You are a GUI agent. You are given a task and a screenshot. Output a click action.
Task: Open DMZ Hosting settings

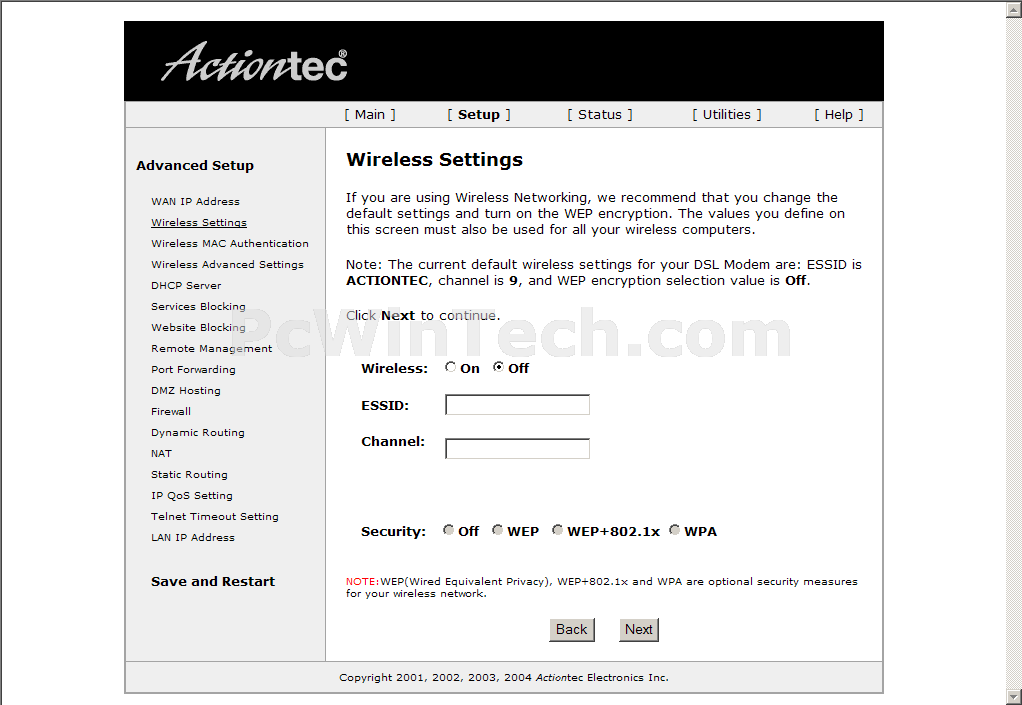click(186, 390)
